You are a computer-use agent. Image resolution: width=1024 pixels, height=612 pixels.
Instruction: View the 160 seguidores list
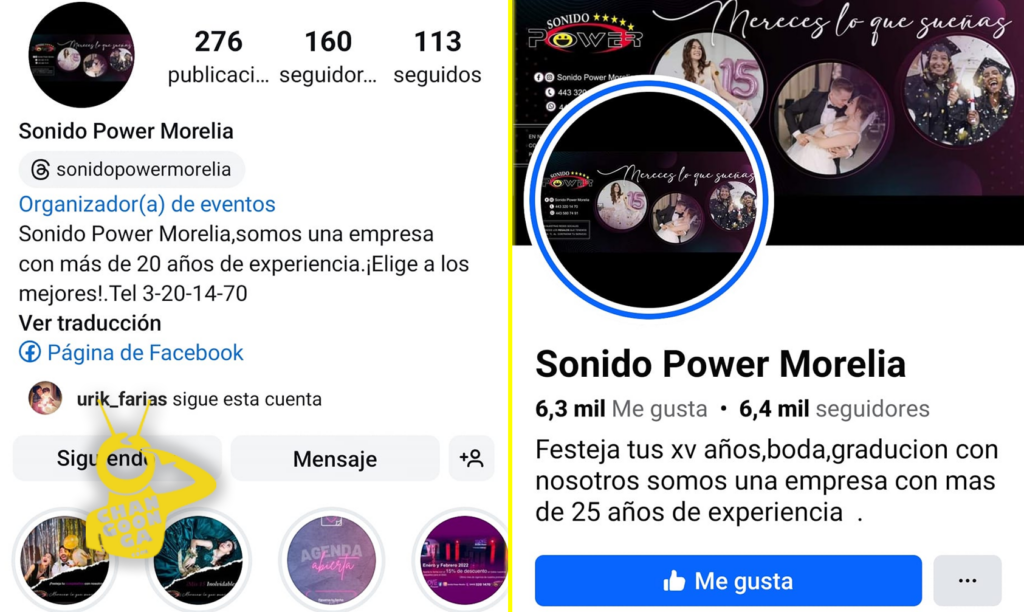(328, 57)
